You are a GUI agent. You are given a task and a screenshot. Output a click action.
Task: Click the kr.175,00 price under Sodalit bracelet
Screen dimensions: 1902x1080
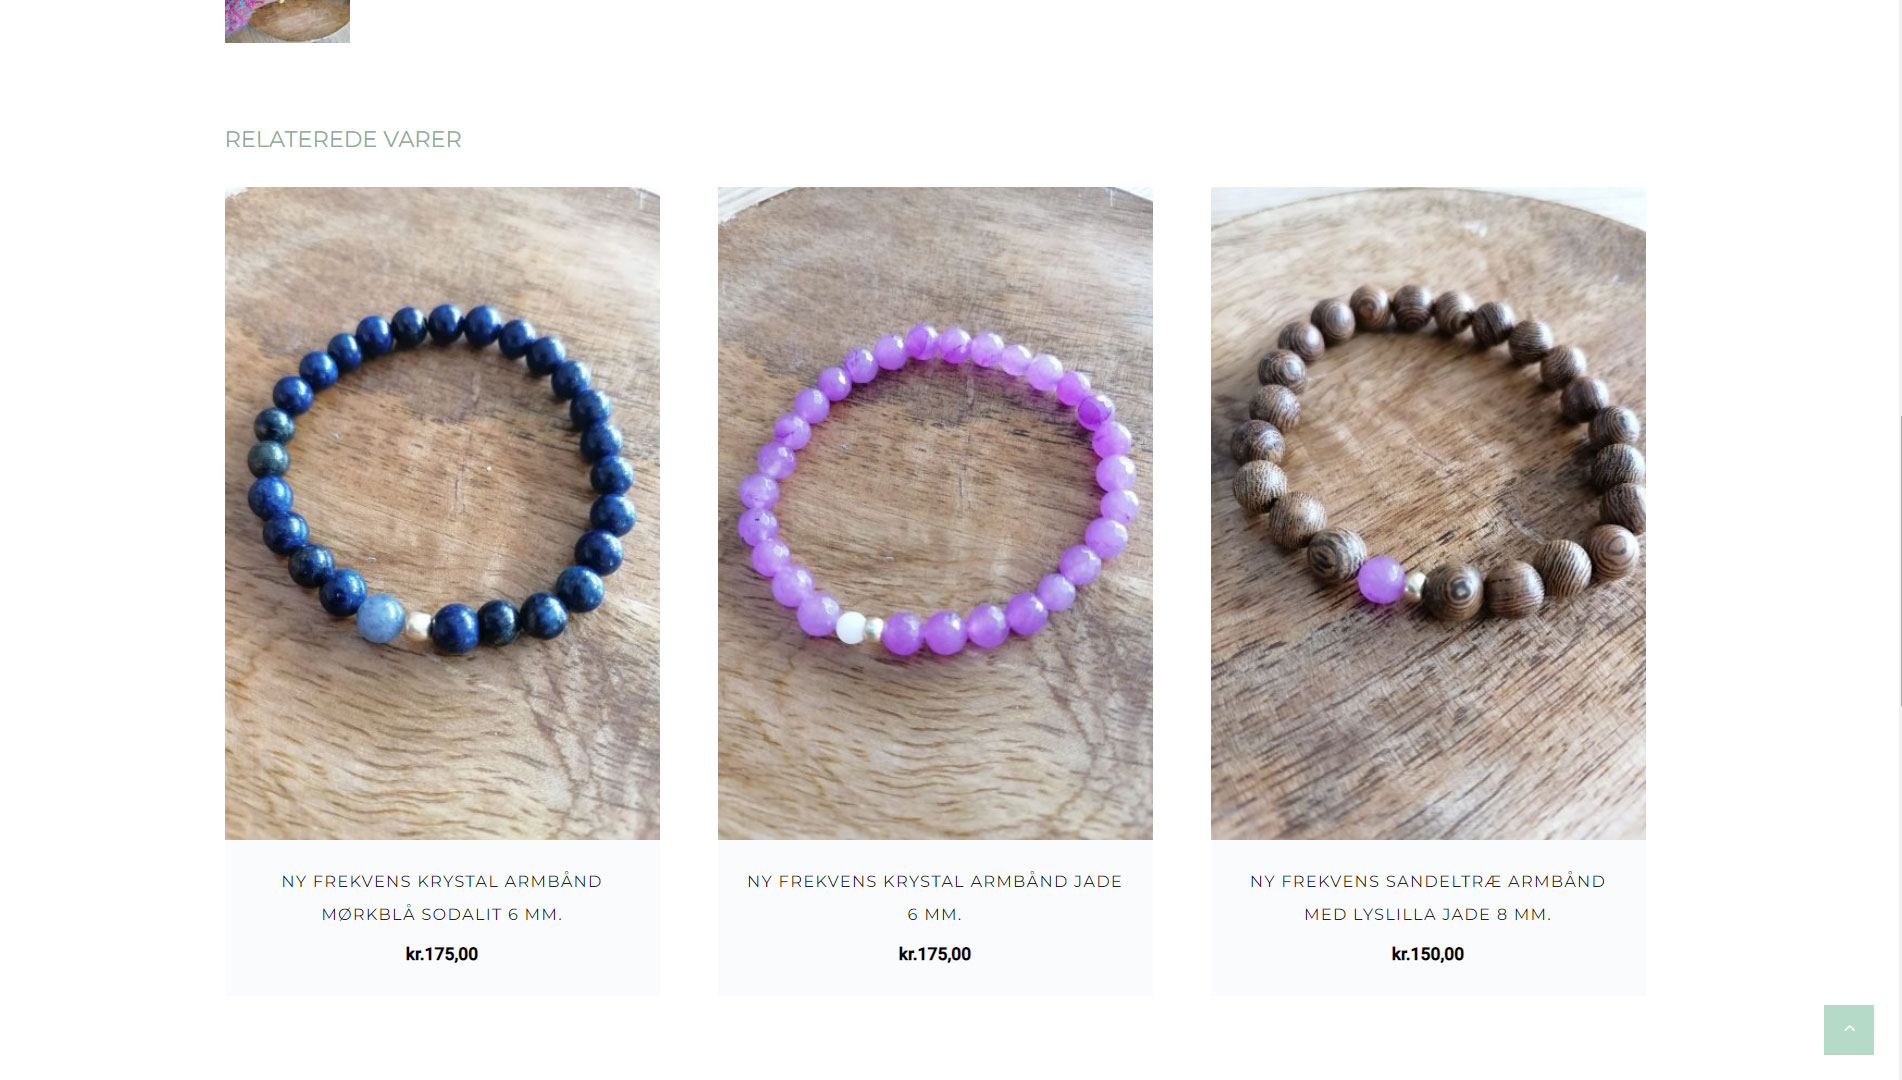click(x=442, y=954)
